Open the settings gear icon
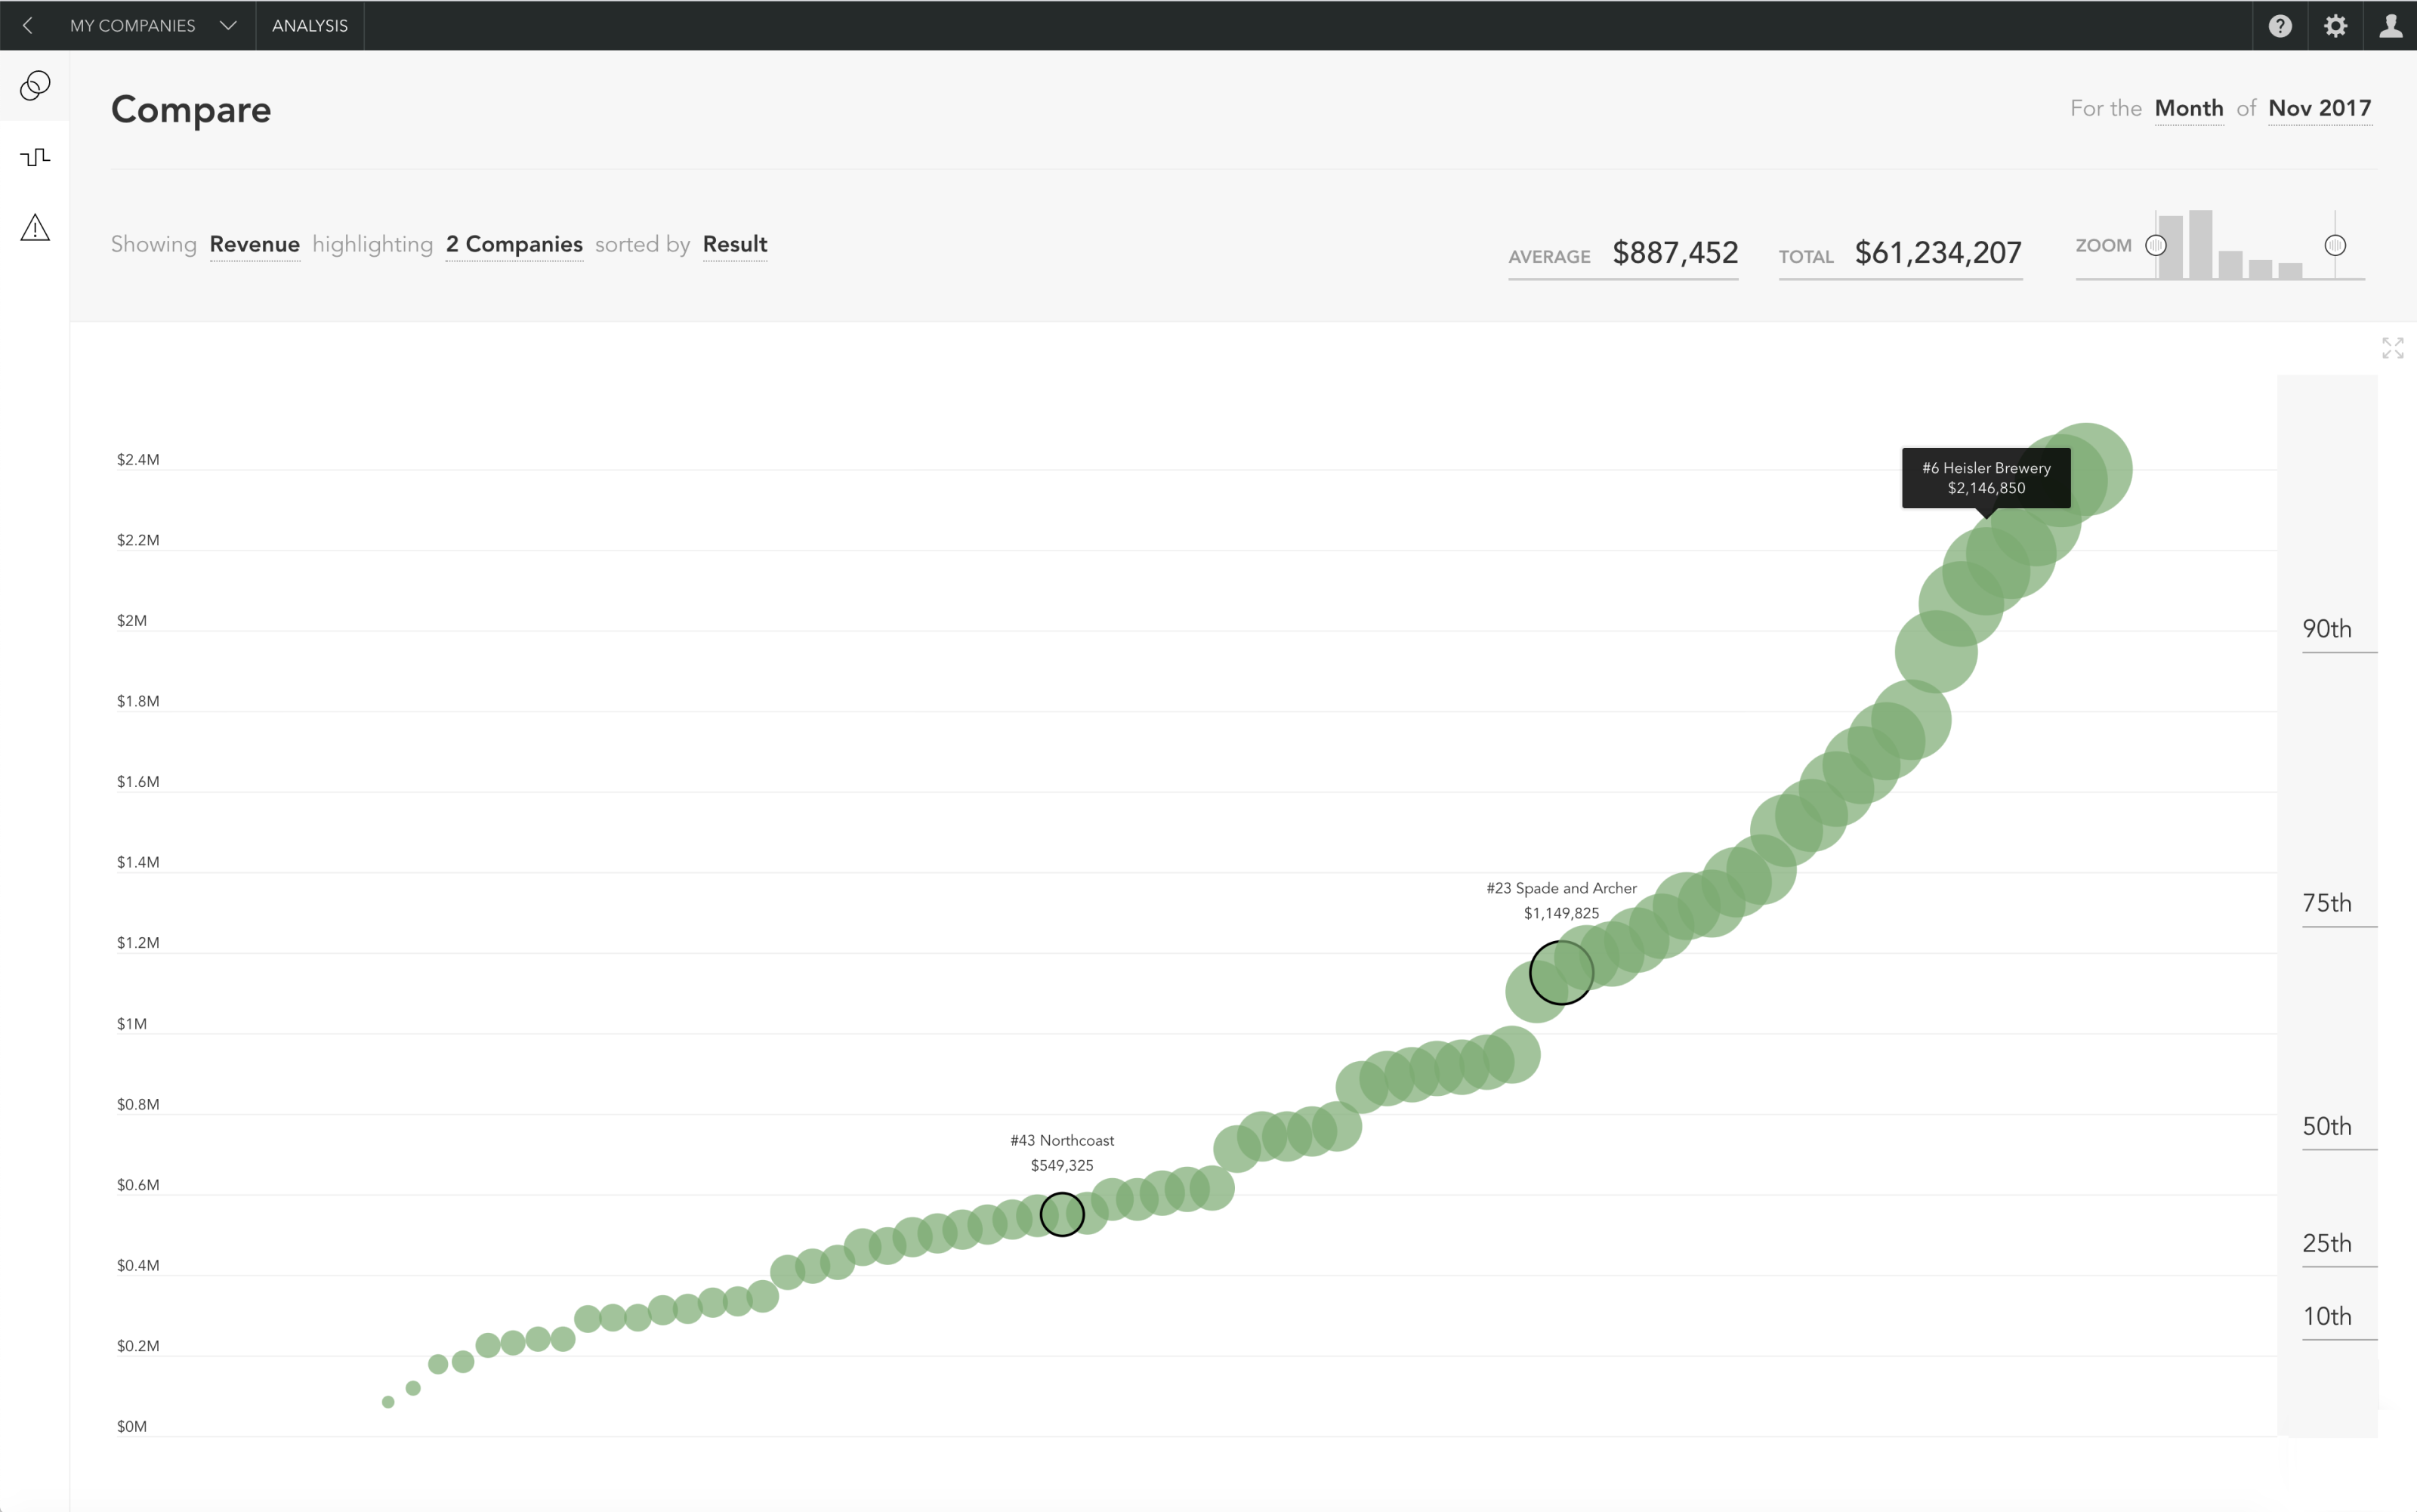Viewport: 2417px width, 1512px height. 2335,25
